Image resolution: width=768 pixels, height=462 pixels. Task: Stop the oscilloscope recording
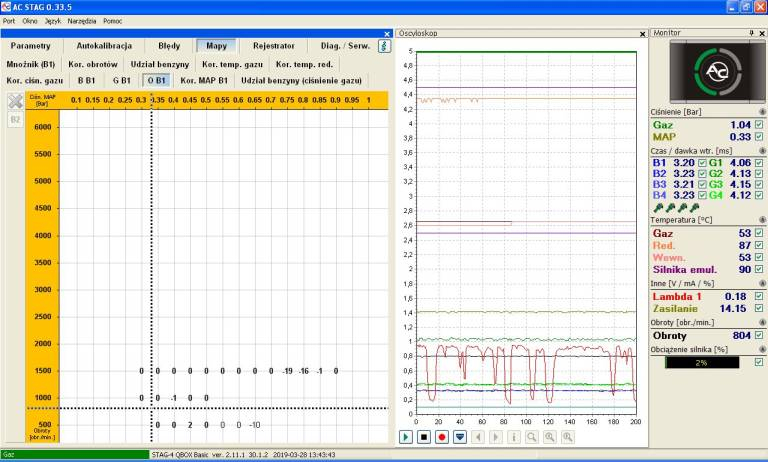(x=424, y=437)
